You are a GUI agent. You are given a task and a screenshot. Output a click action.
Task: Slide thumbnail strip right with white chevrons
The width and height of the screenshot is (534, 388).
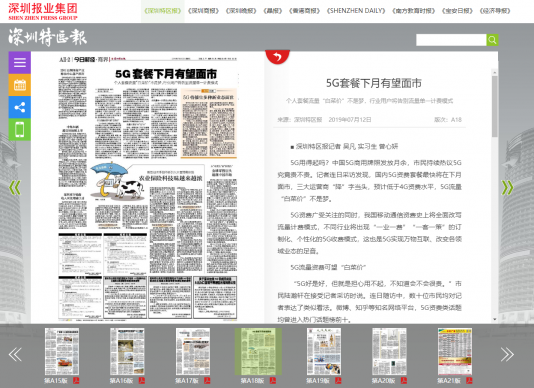click(x=507, y=355)
